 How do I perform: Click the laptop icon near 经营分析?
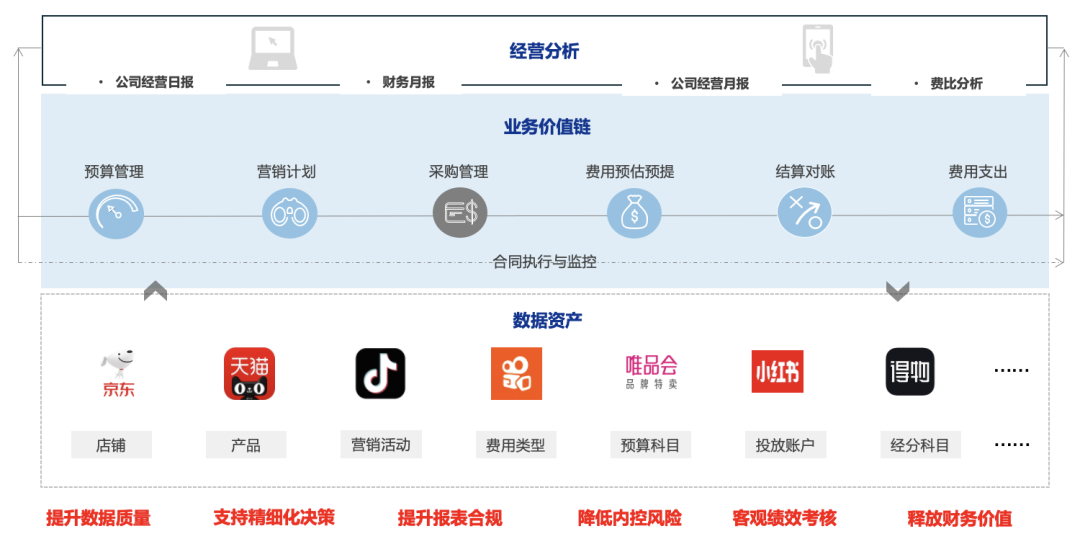[272, 48]
